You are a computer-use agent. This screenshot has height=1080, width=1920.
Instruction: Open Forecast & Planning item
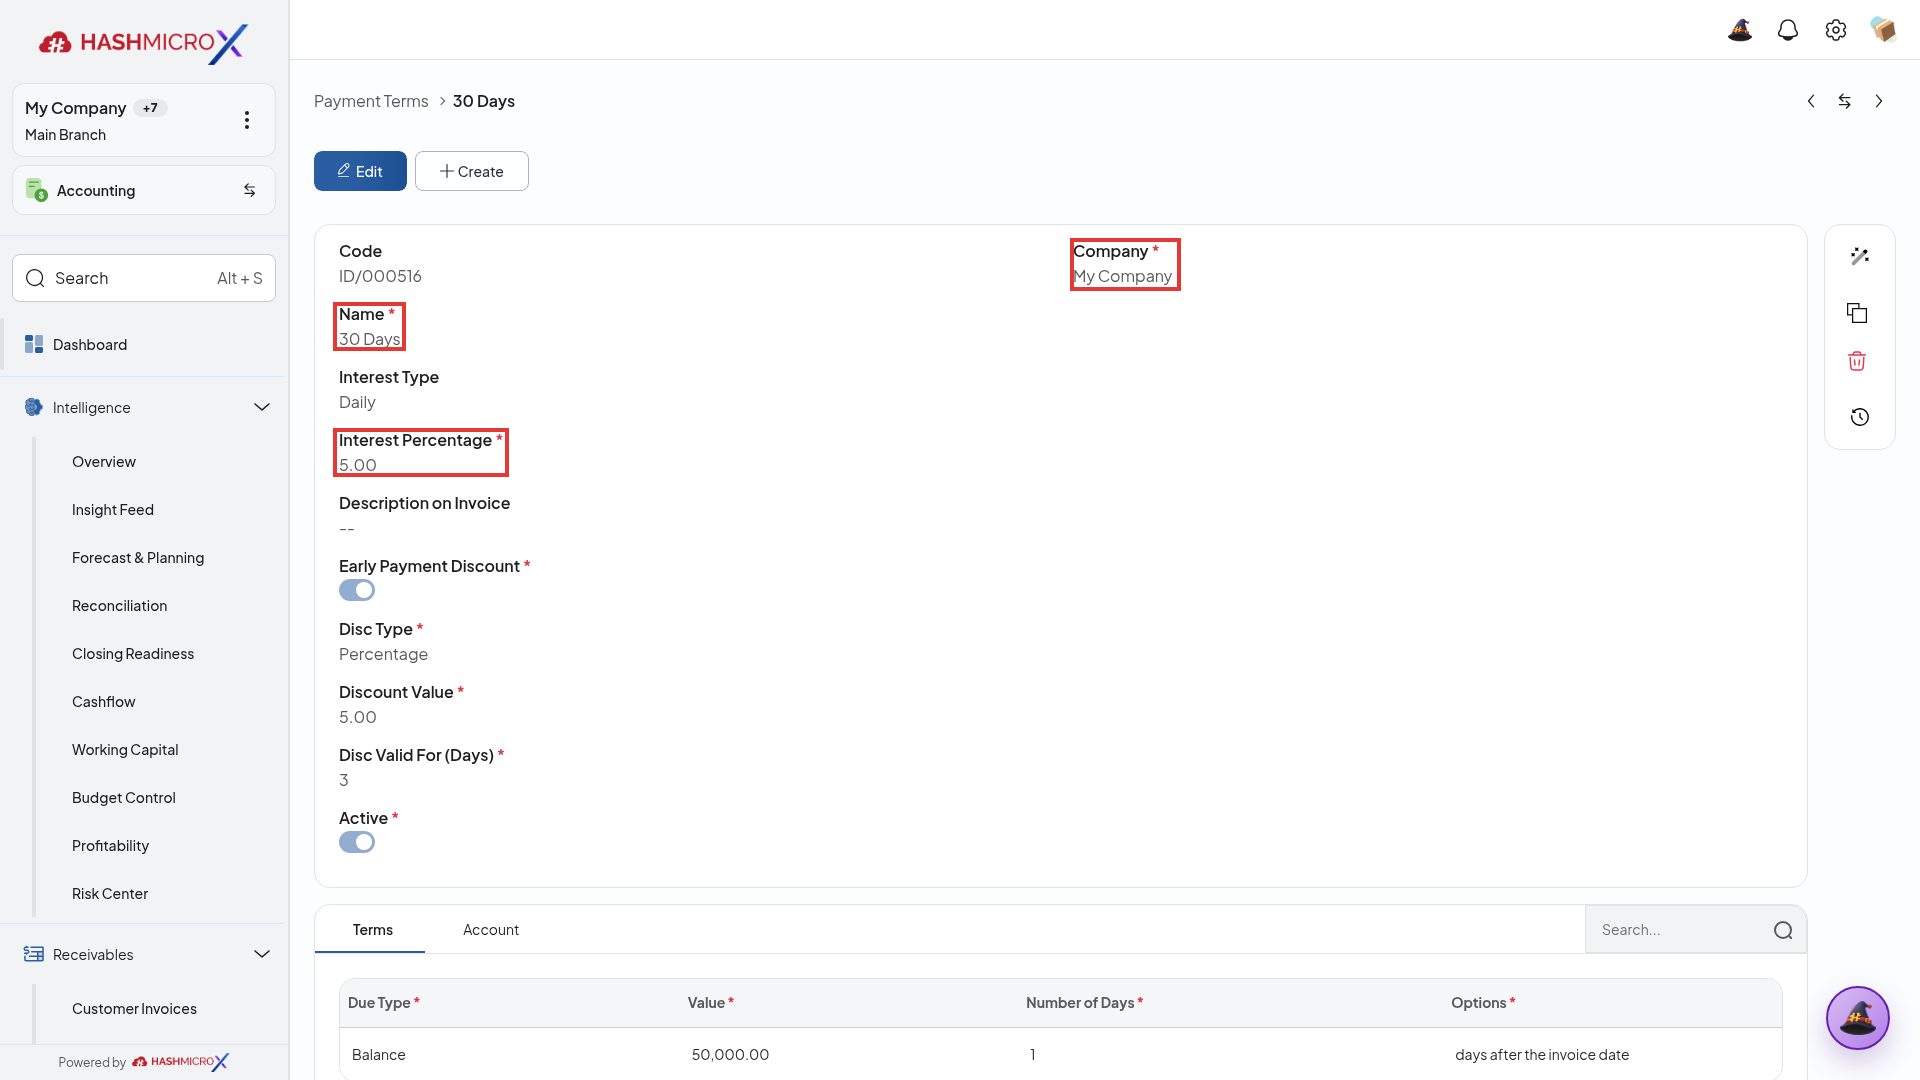[138, 558]
